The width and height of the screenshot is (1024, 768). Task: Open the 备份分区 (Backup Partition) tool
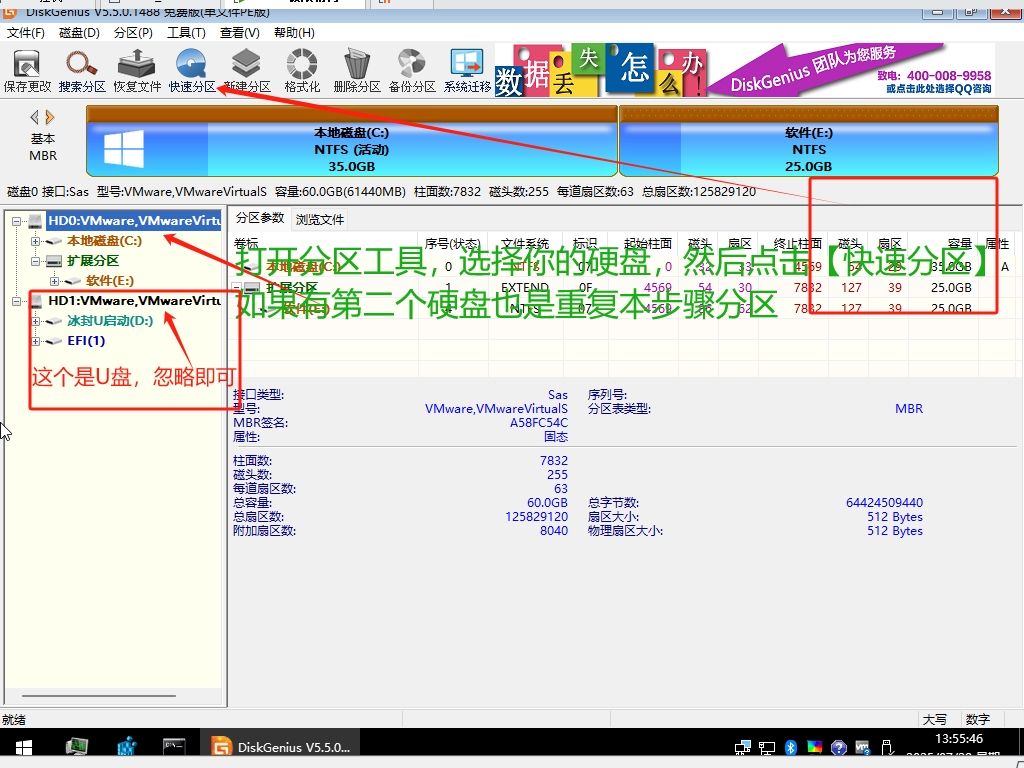click(x=411, y=71)
